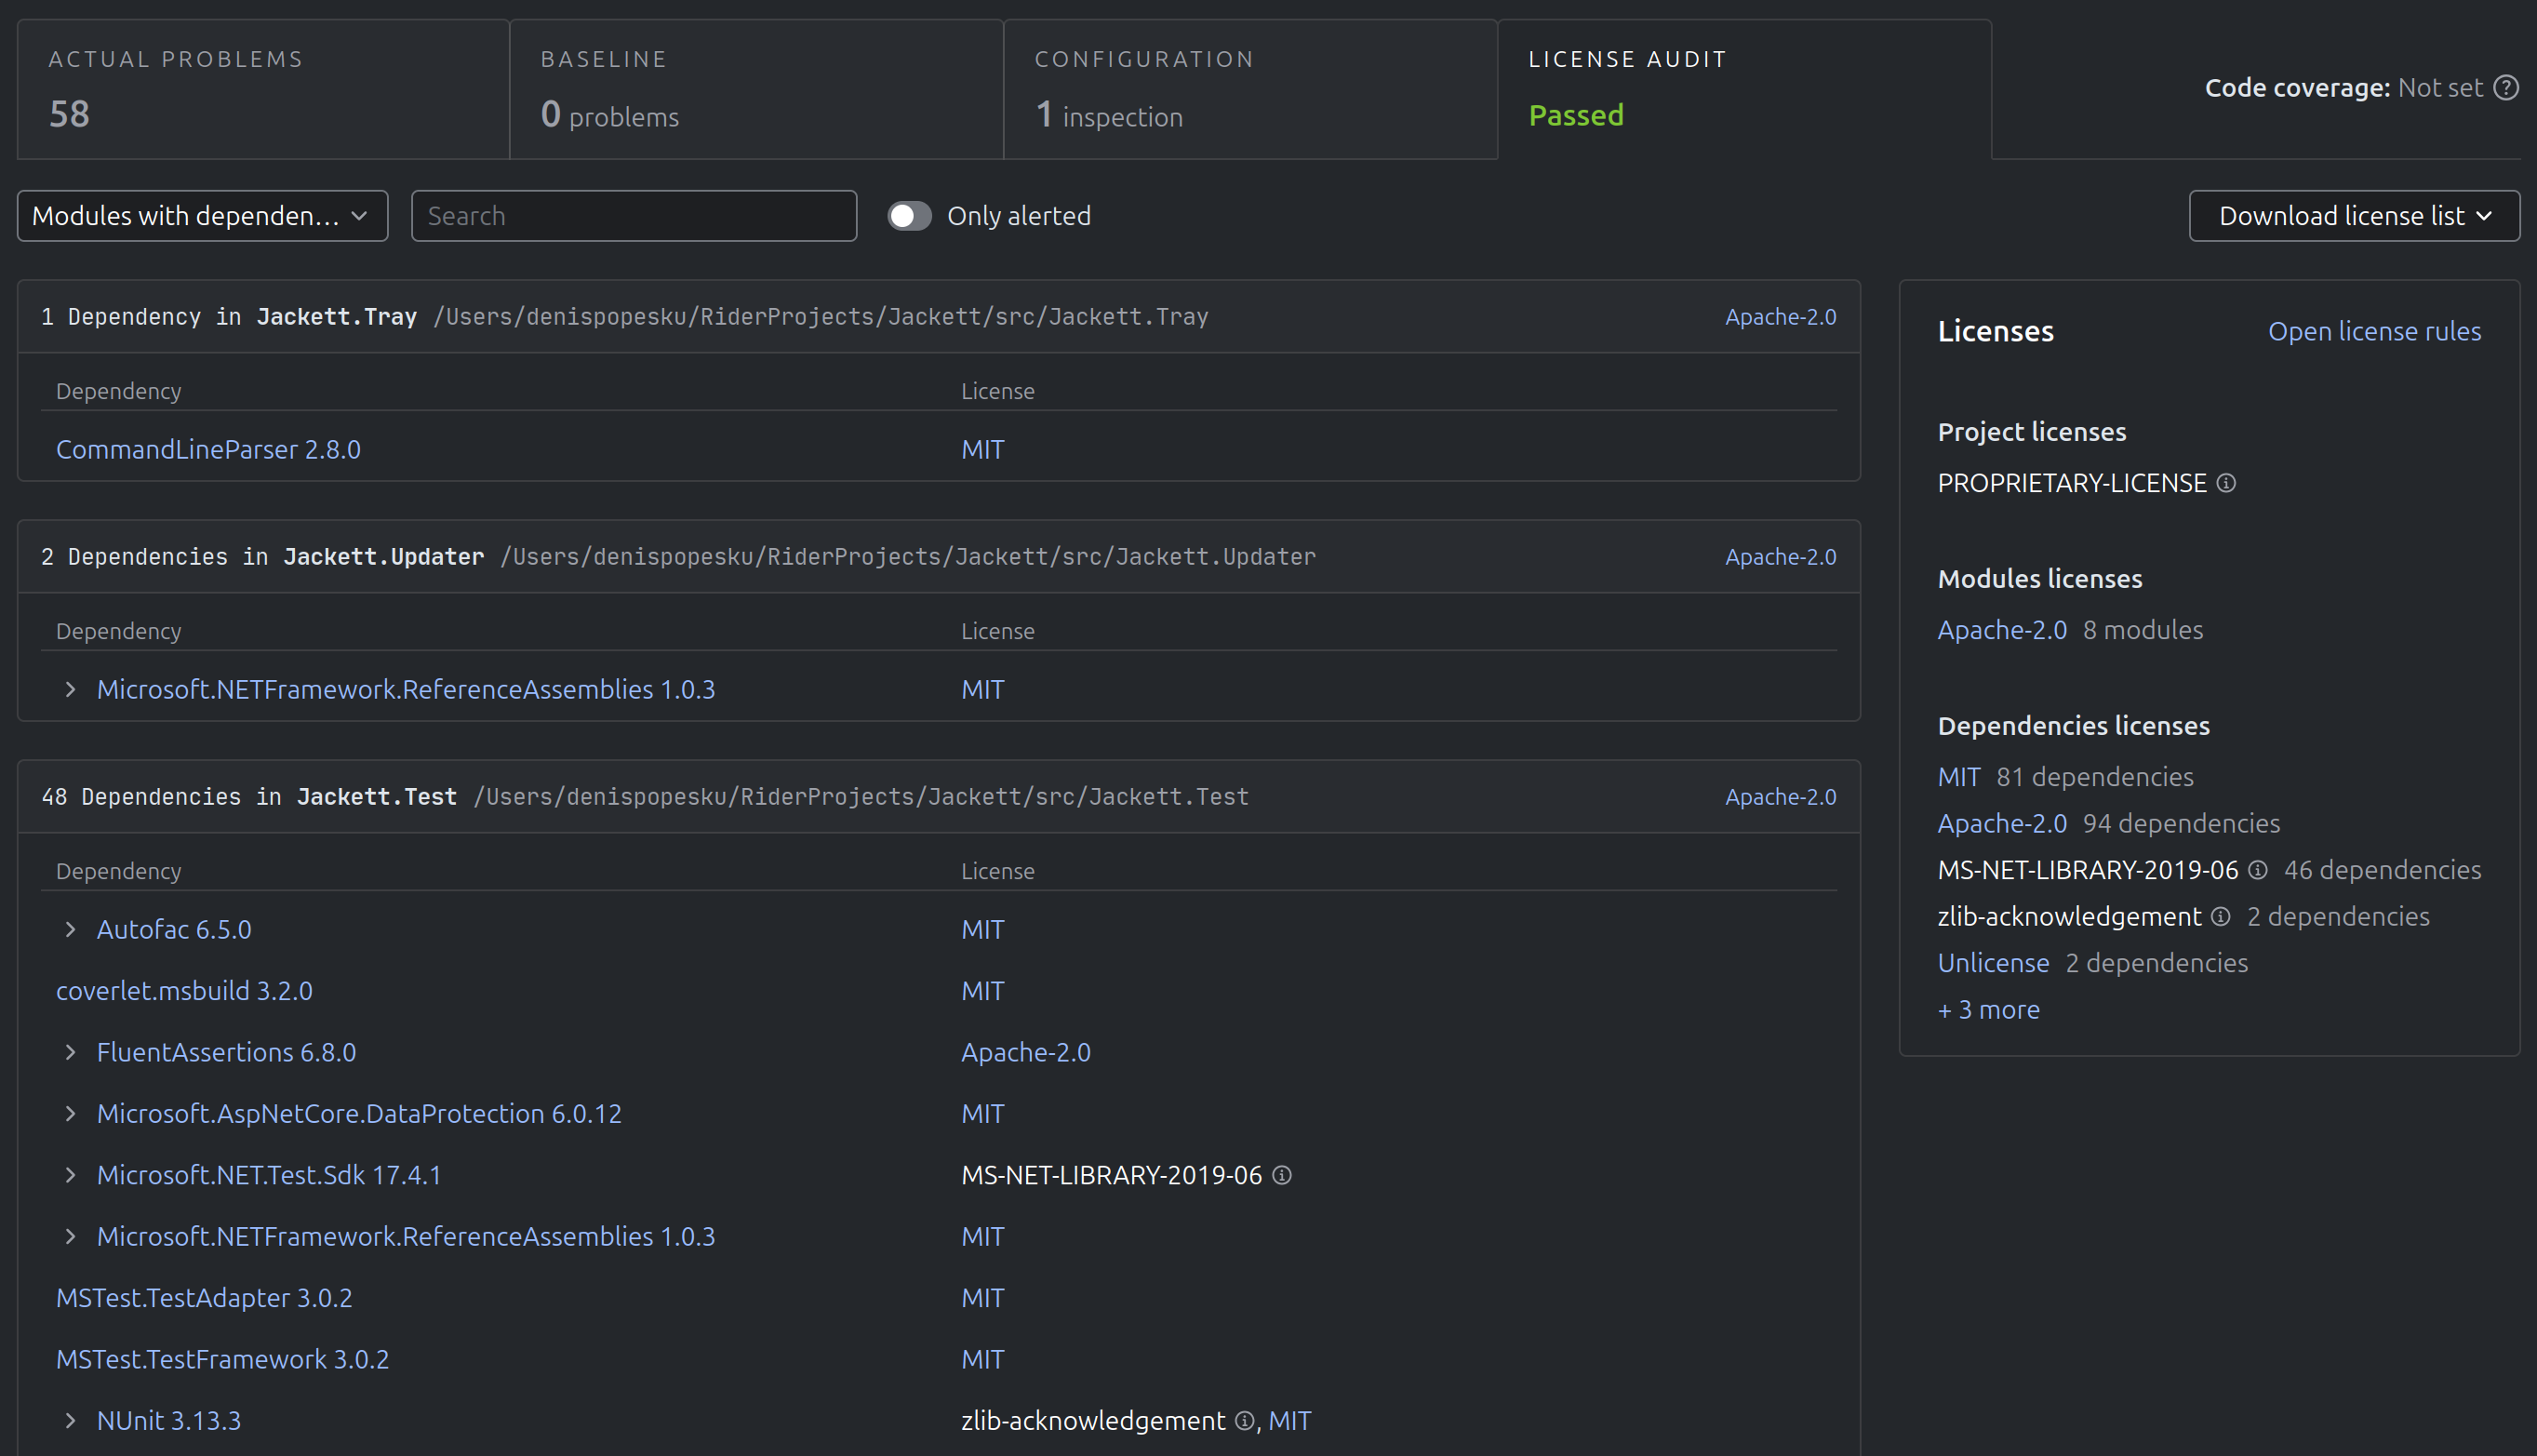Expand the FluentAssertions 6.8.0 row
This screenshot has width=2537, height=1456.
(70, 1053)
